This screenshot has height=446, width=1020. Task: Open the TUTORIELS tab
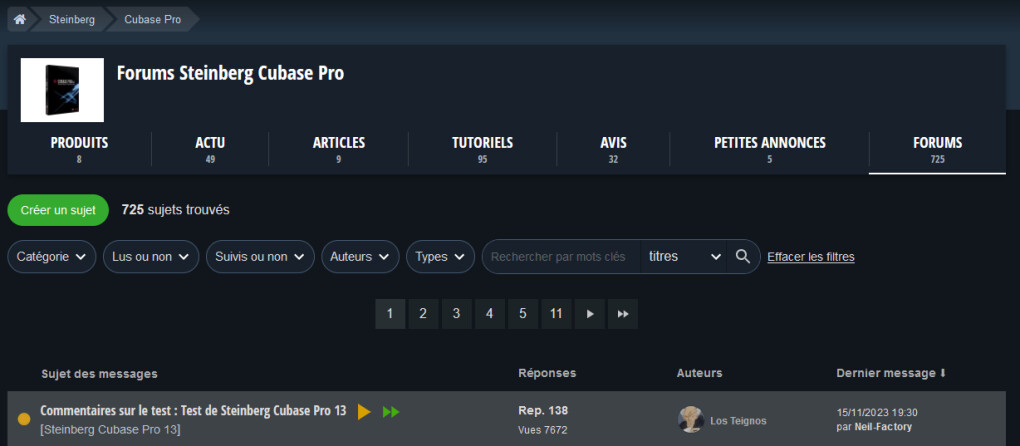click(x=483, y=150)
